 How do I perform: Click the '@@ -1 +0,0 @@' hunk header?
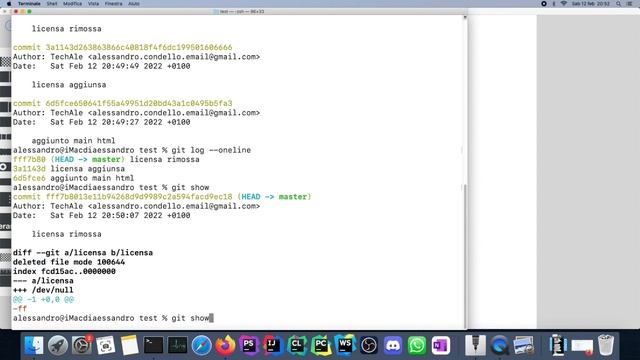click(43, 300)
